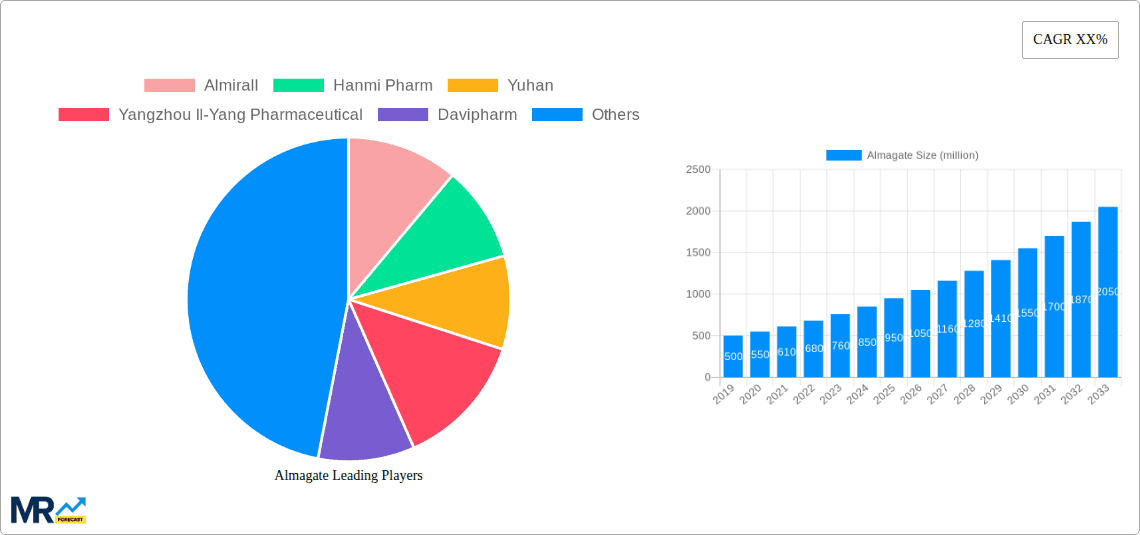
Task: Click the Almagate Size (million) legend text
Action: click(923, 155)
